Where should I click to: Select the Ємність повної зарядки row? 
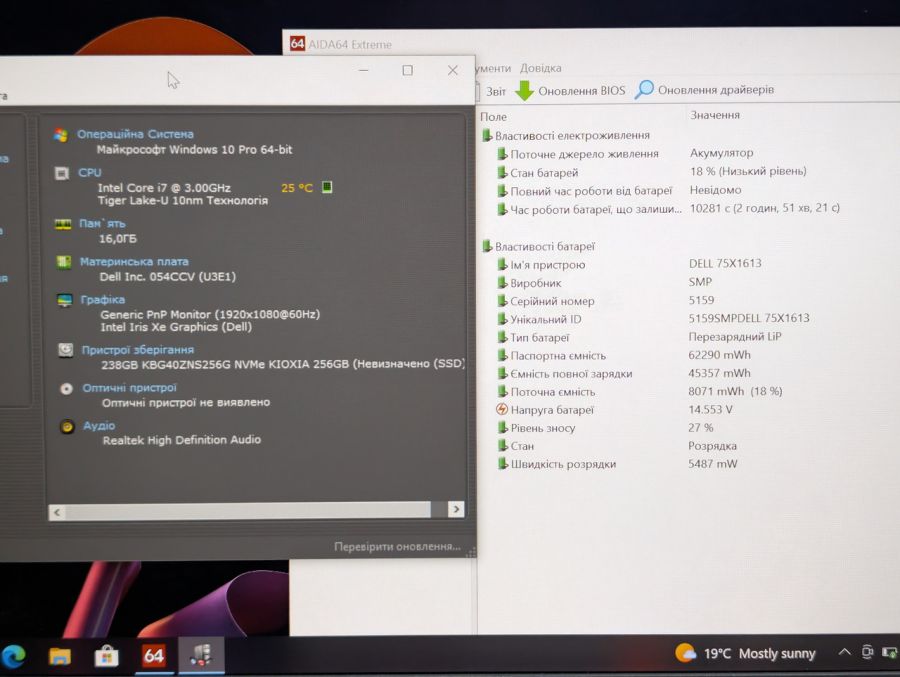tap(689, 373)
